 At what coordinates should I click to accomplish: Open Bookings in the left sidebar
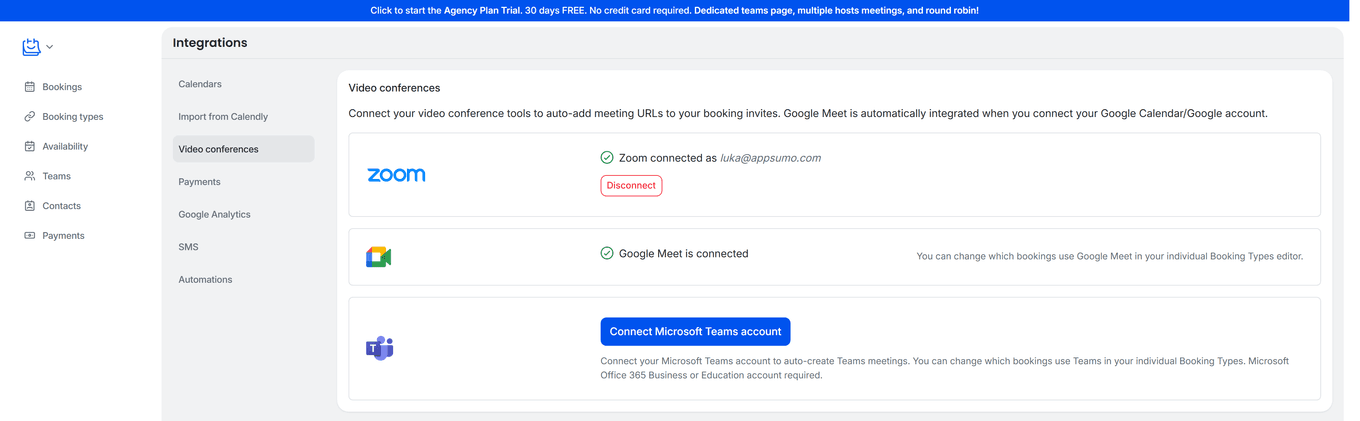coord(62,87)
